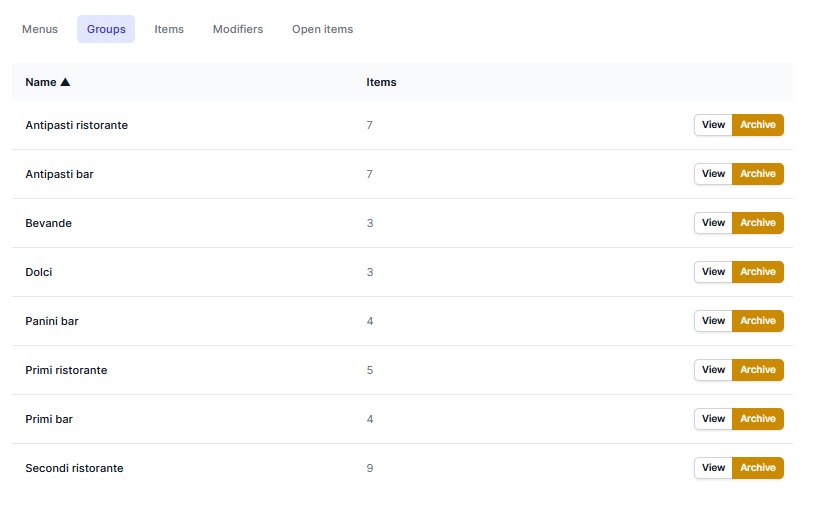The height and width of the screenshot is (515, 818).
Task: Open the Menus tab
Action: click(x=40, y=29)
